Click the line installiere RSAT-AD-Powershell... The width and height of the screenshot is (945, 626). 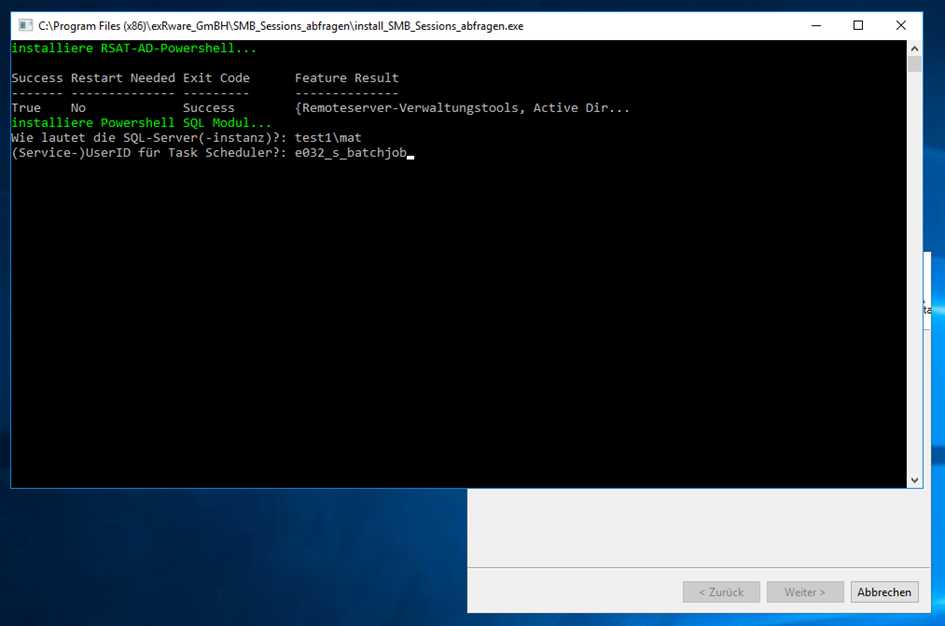point(134,48)
